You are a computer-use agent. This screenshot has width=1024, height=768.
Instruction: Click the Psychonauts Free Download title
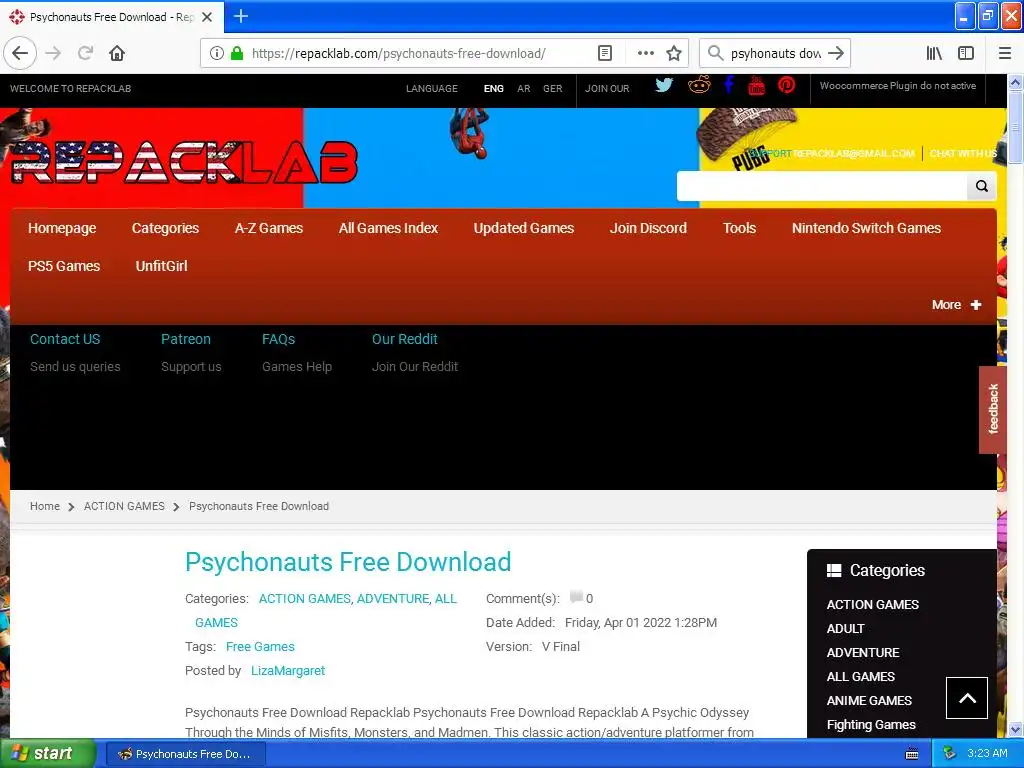pyautogui.click(x=348, y=562)
